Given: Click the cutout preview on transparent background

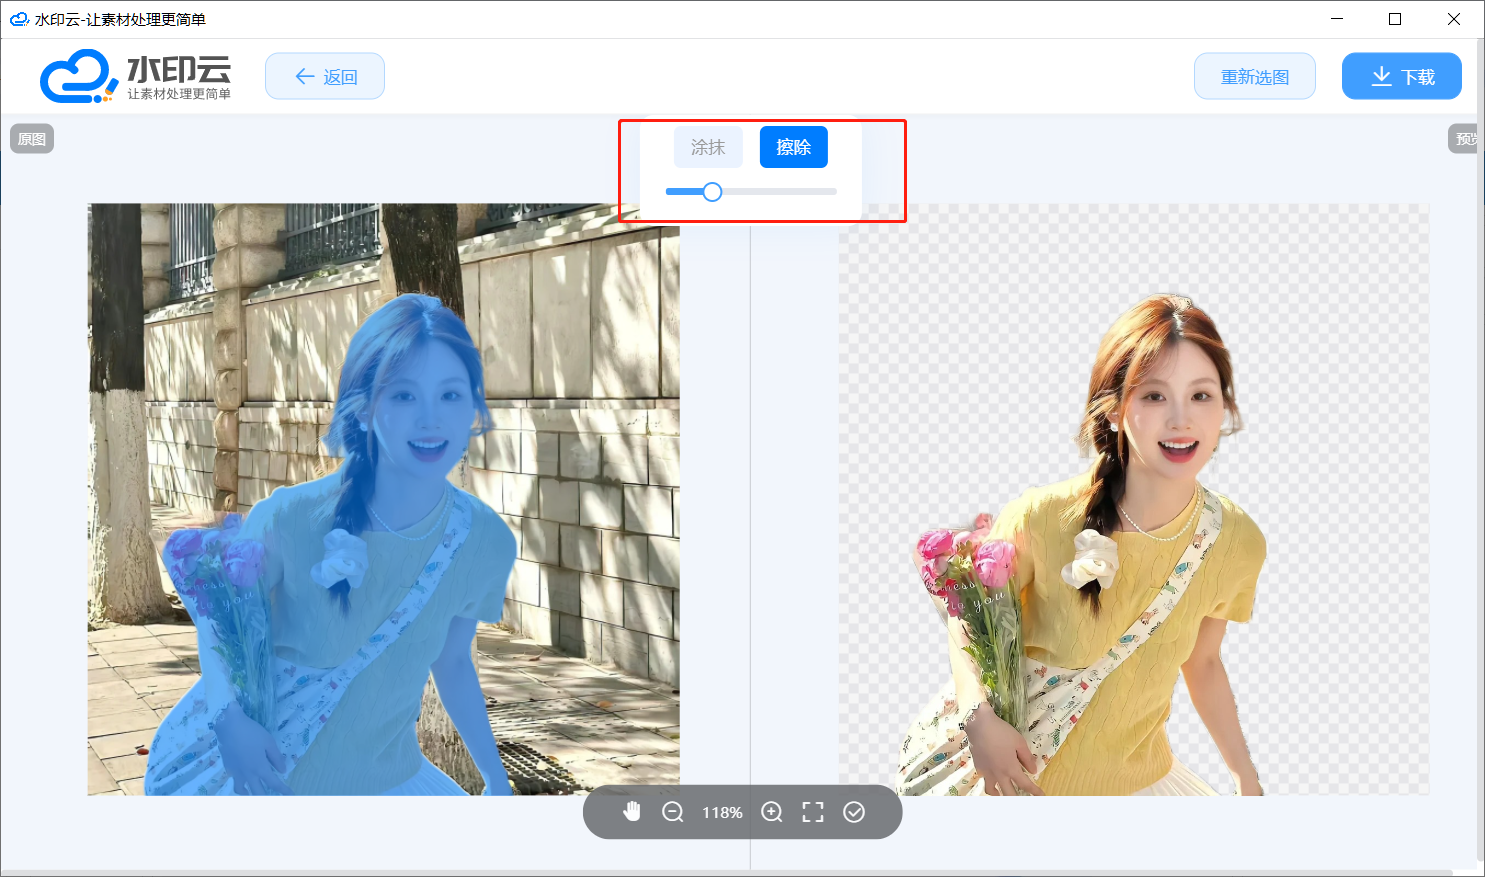Looking at the screenshot, I should [1133, 500].
